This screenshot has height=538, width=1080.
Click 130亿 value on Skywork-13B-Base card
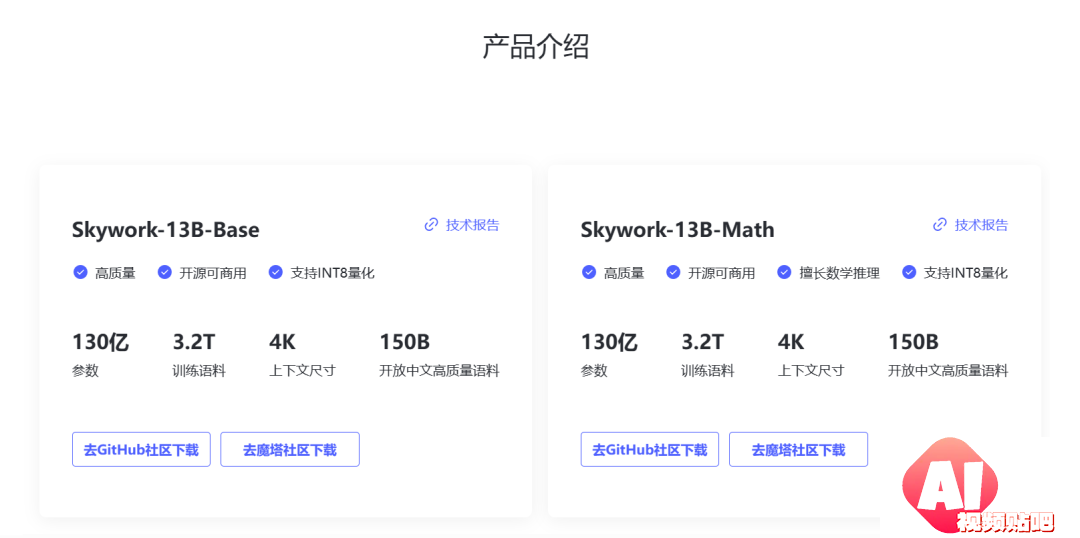pos(101,341)
